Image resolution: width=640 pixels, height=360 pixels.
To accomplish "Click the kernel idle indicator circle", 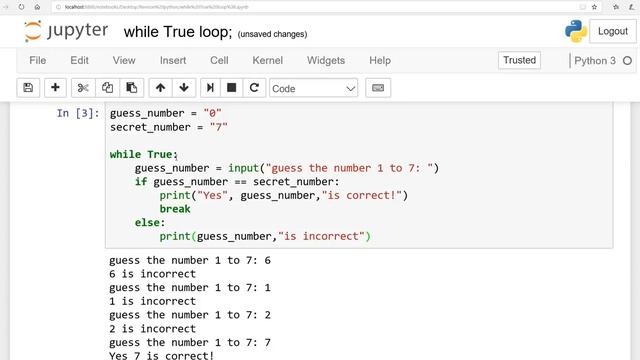I will tap(627, 61).
